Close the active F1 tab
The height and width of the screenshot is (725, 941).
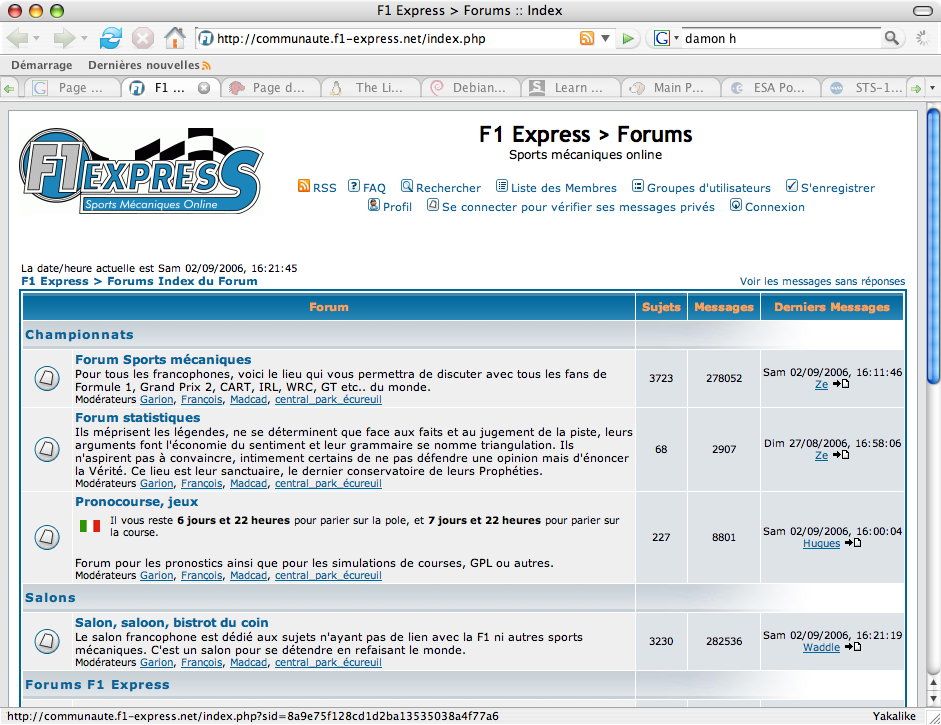[x=204, y=88]
